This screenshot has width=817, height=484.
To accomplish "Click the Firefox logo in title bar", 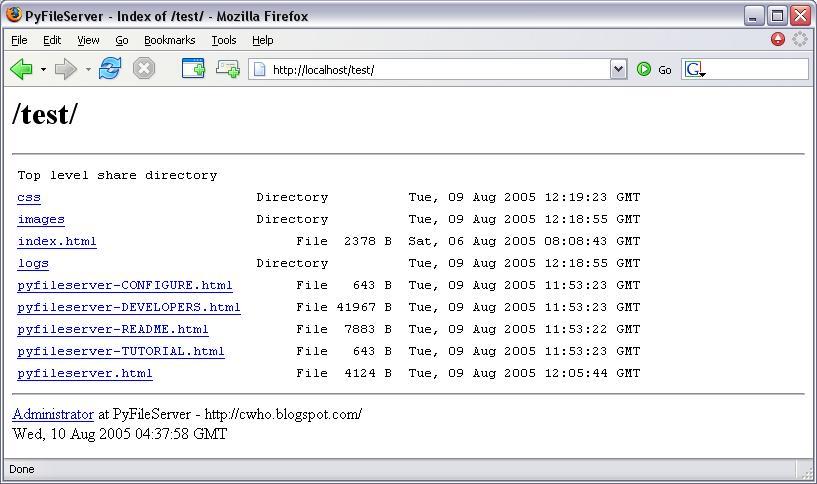I will pos(14,15).
